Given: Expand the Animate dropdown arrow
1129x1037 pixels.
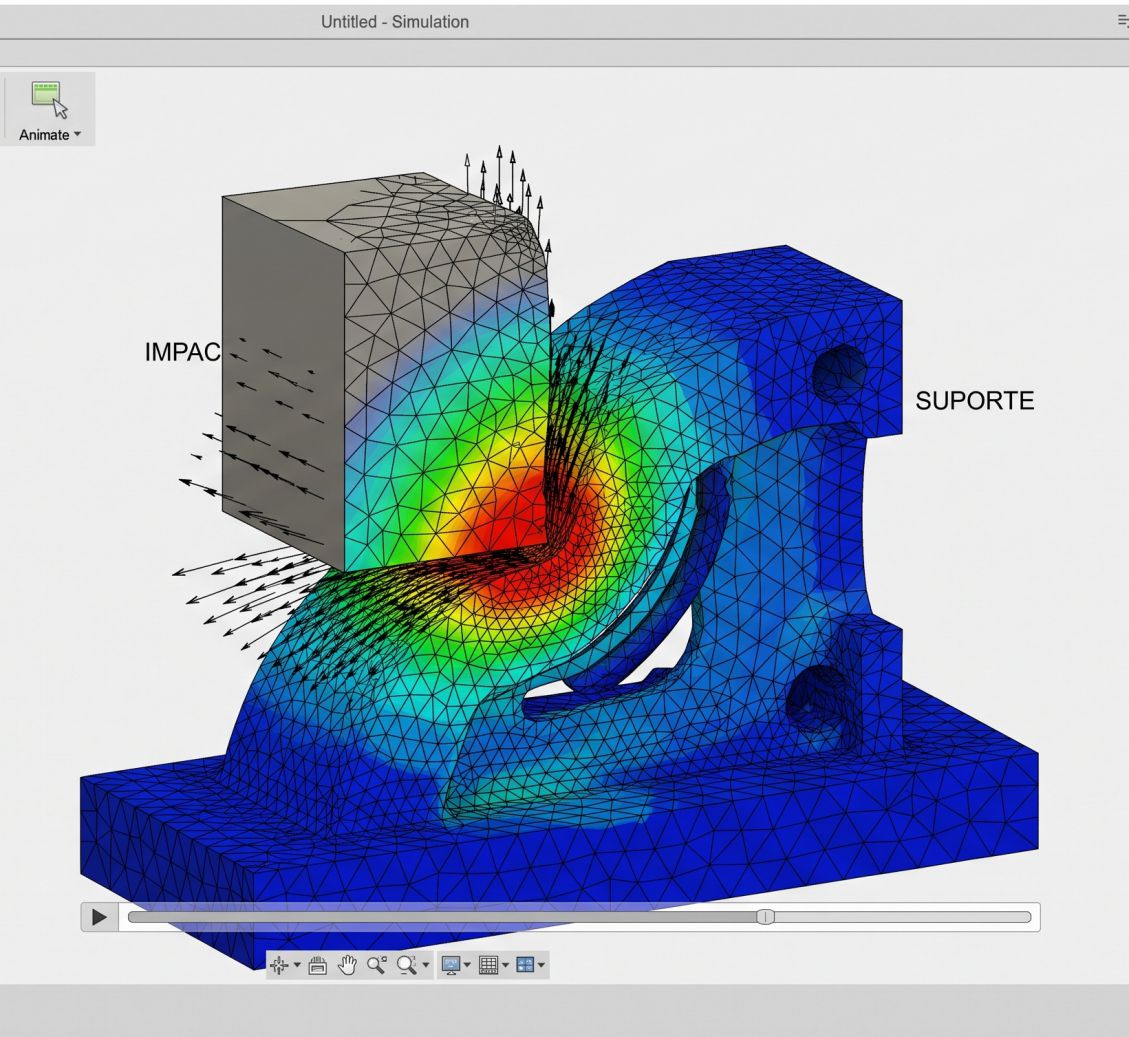Looking at the screenshot, I should click(78, 135).
